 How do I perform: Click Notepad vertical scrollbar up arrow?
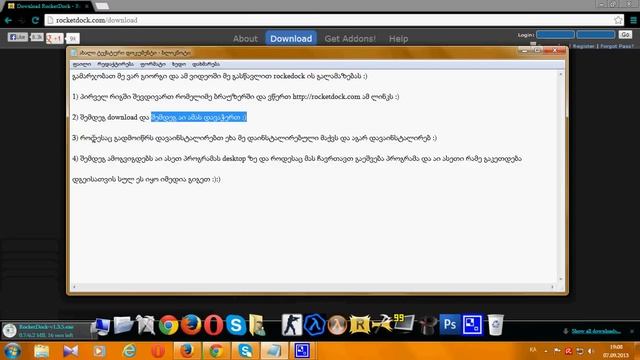click(560, 74)
